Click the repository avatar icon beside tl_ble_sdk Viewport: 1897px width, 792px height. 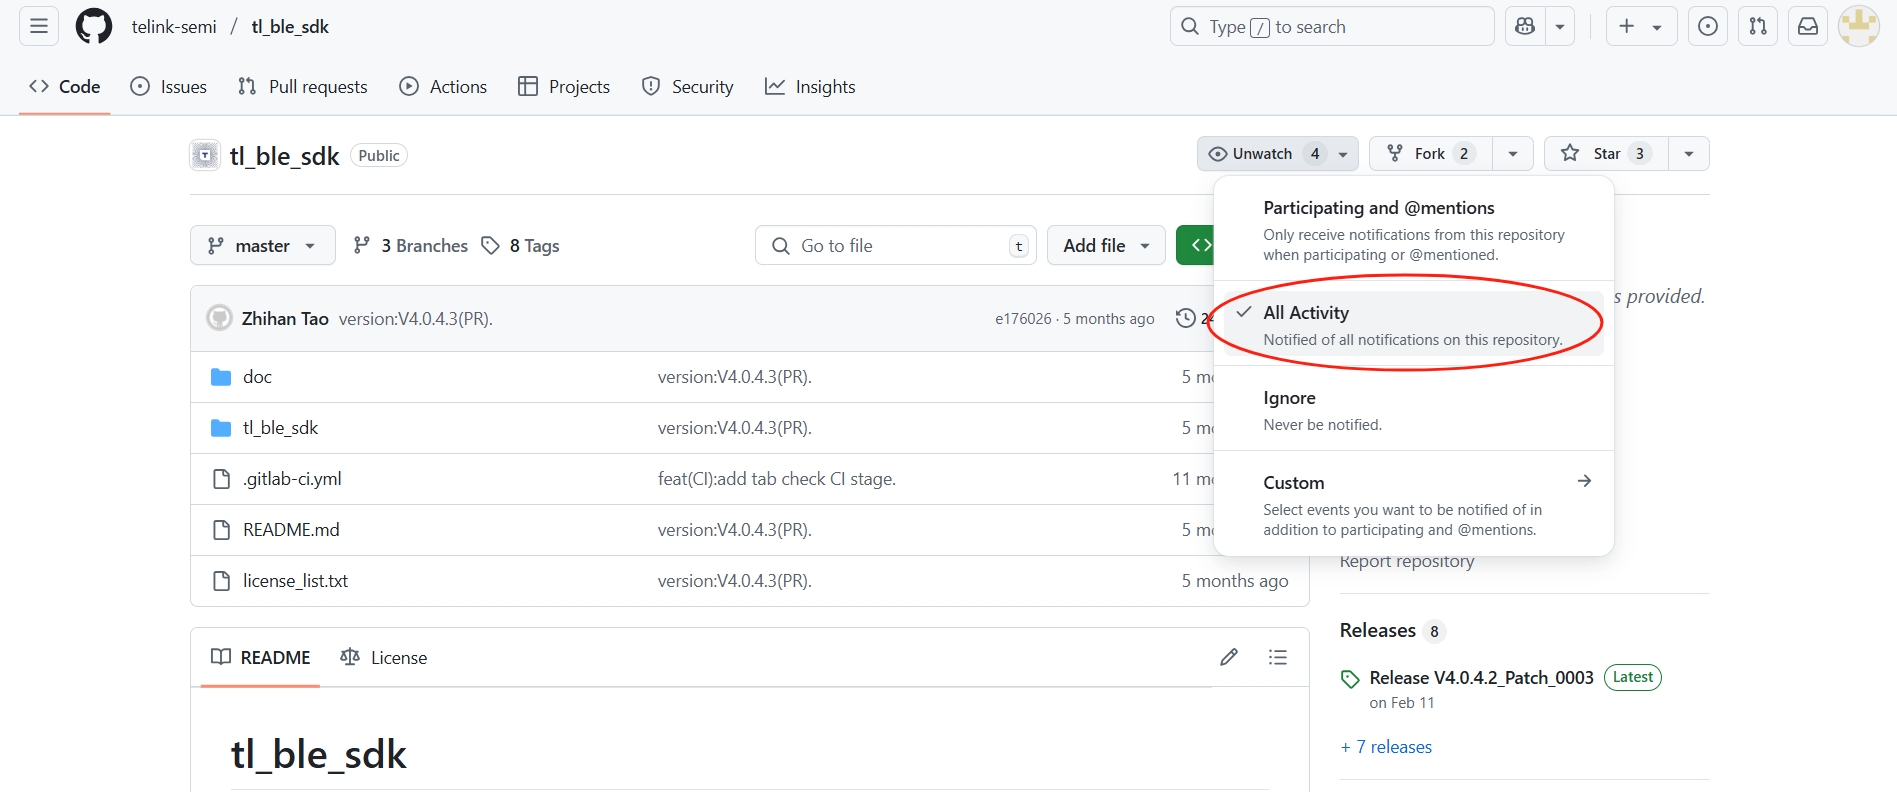pos(205,155)
